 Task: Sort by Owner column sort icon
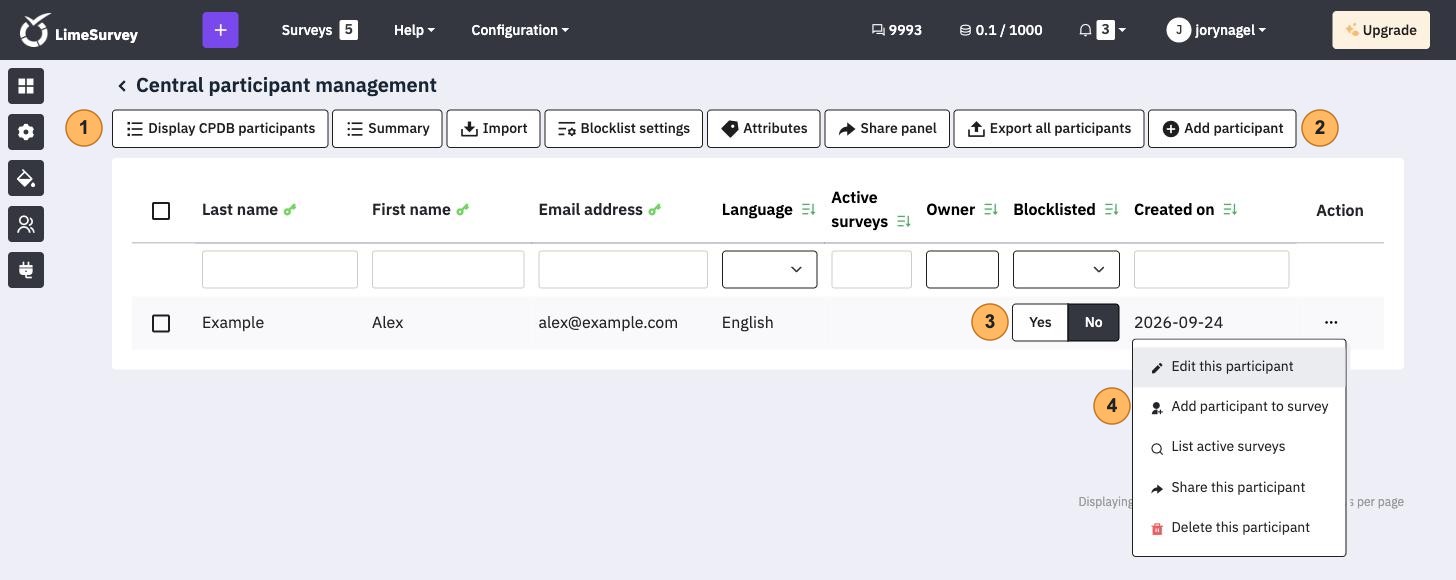(x=991, y=210)
